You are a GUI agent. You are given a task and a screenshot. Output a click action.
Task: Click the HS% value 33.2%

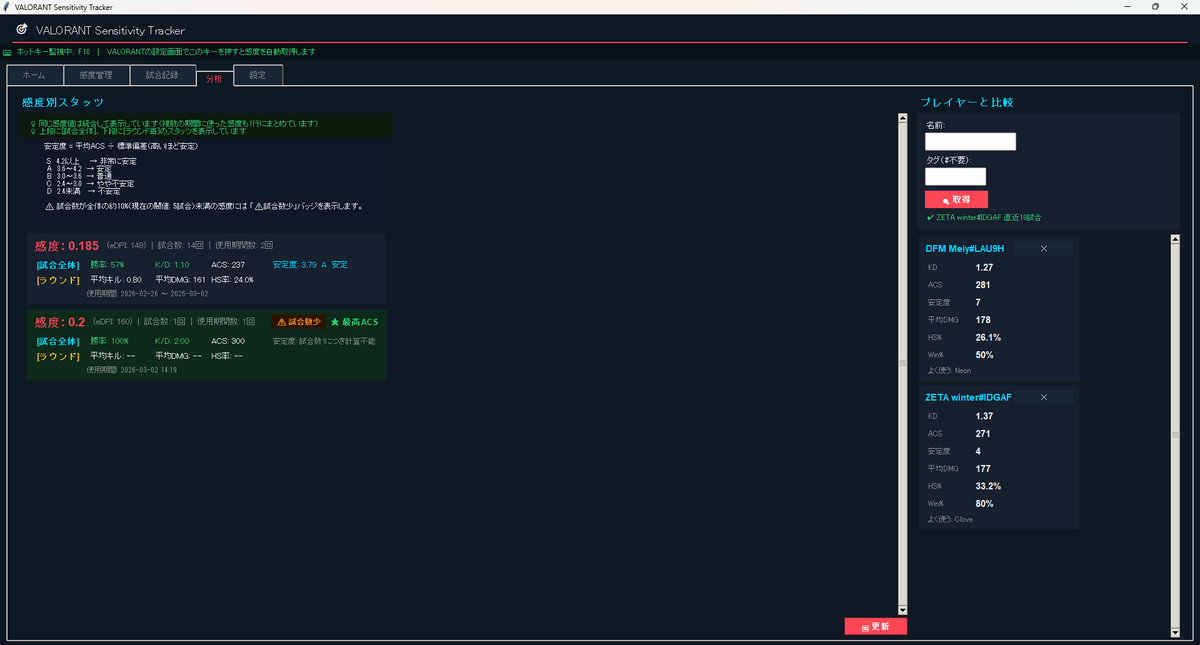coord(988,486)
